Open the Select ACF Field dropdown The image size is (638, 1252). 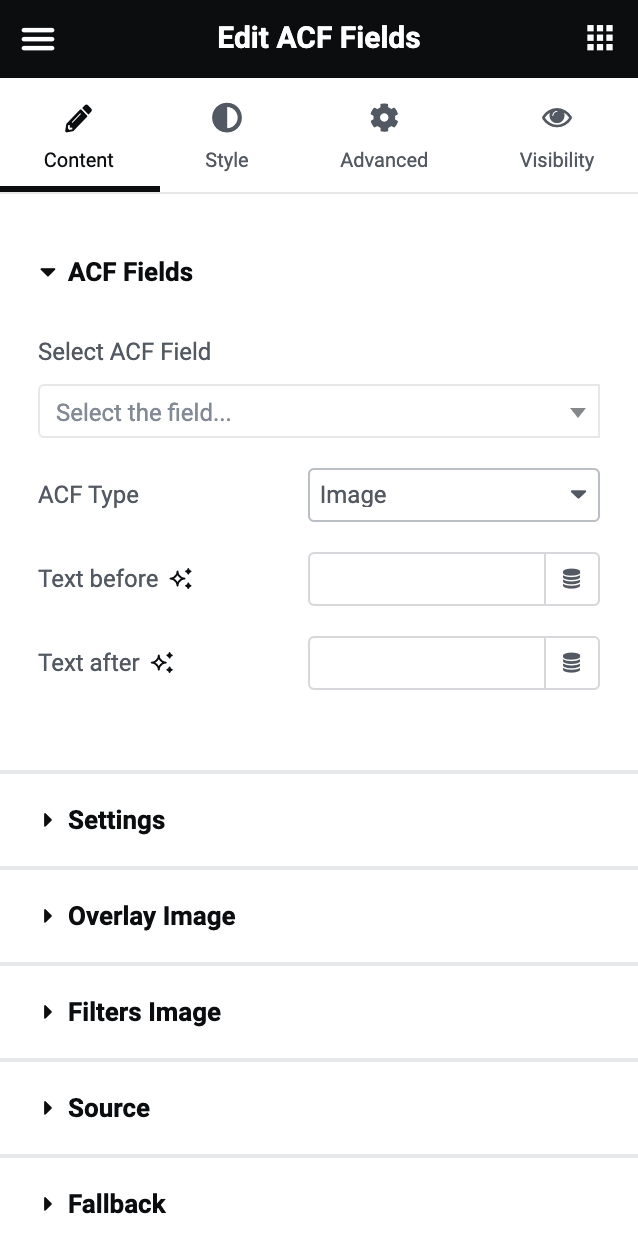click(x=318, y=410)
